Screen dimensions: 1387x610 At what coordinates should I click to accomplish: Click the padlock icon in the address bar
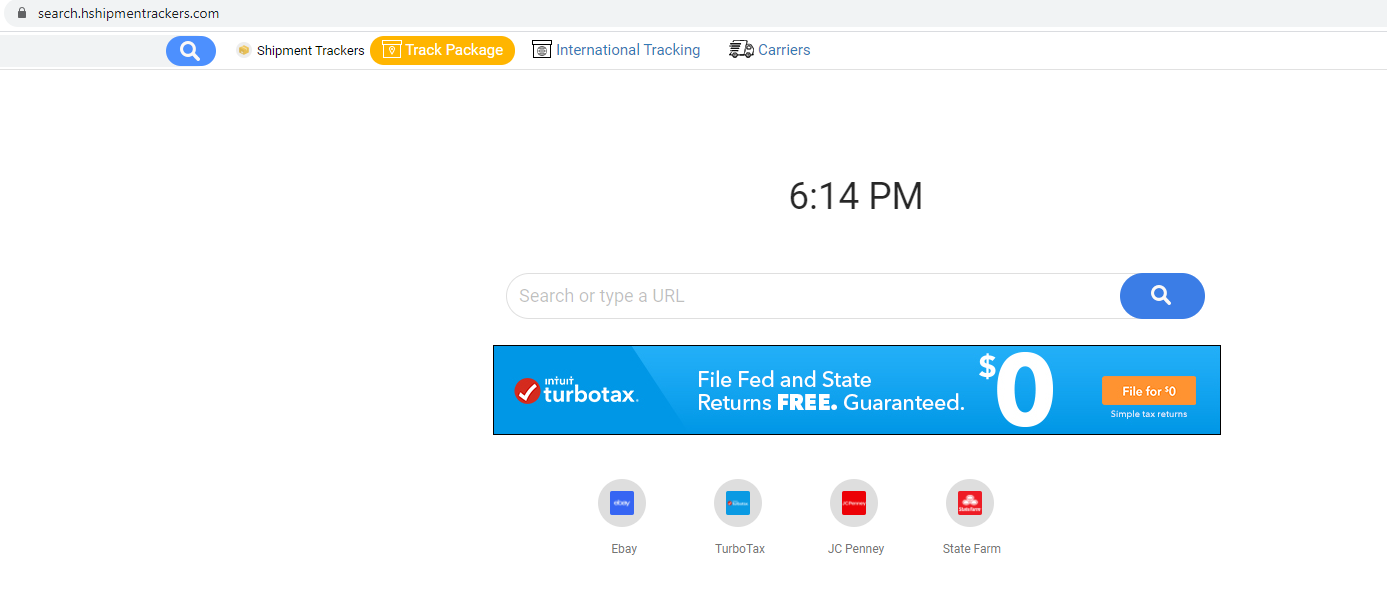tap(20, 13)
